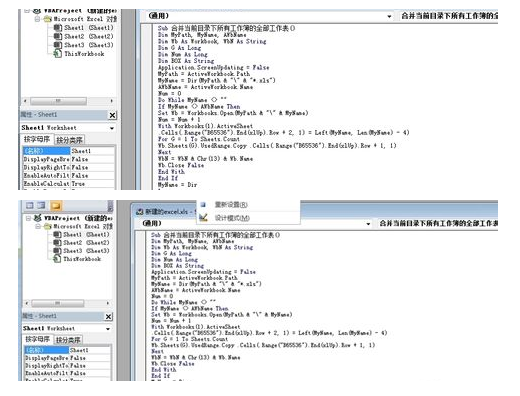520x396 pixels.
Task: Collapse Microsoft Excel objects folder in lower tree
Action: click(x=38, y=226)
